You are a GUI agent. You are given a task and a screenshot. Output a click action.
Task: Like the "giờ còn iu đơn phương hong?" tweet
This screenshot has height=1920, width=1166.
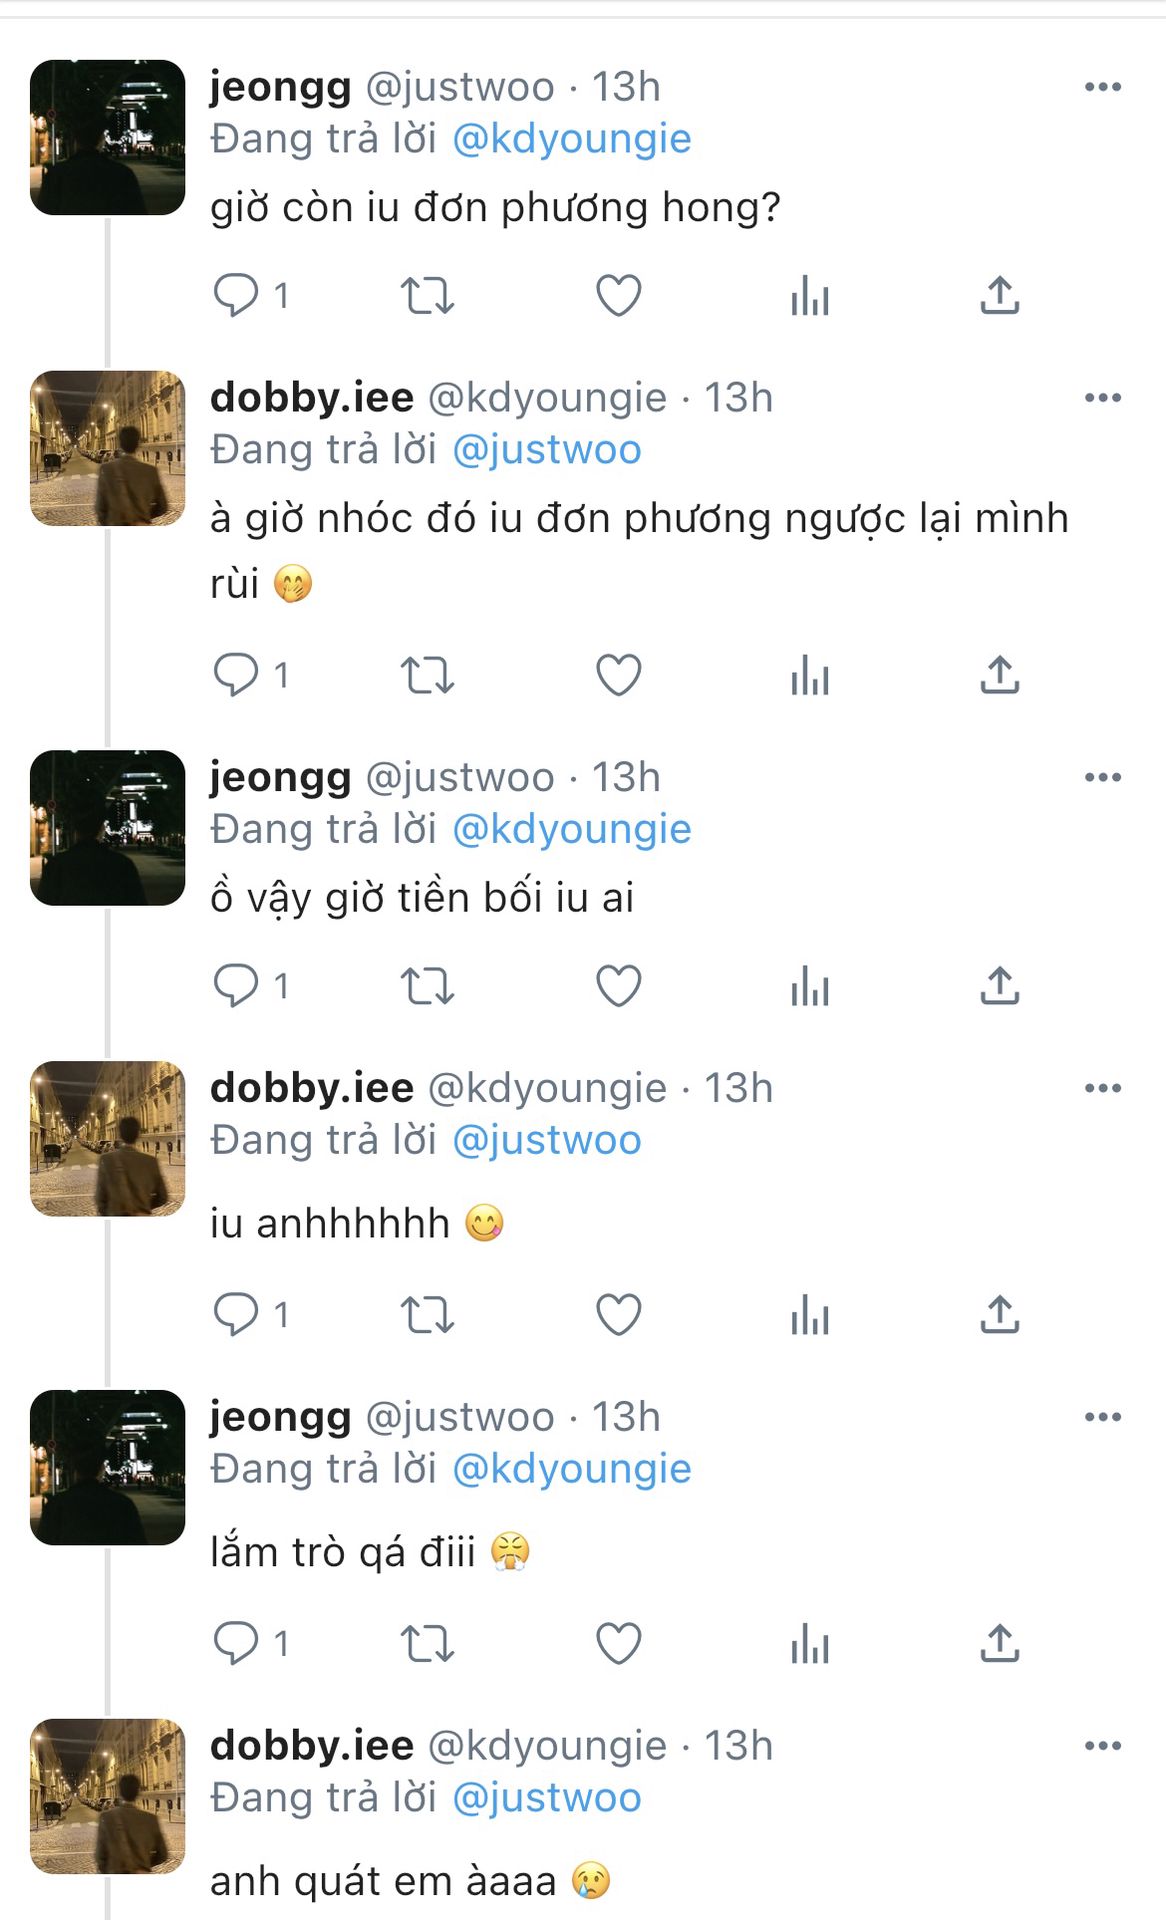[618, 296]
